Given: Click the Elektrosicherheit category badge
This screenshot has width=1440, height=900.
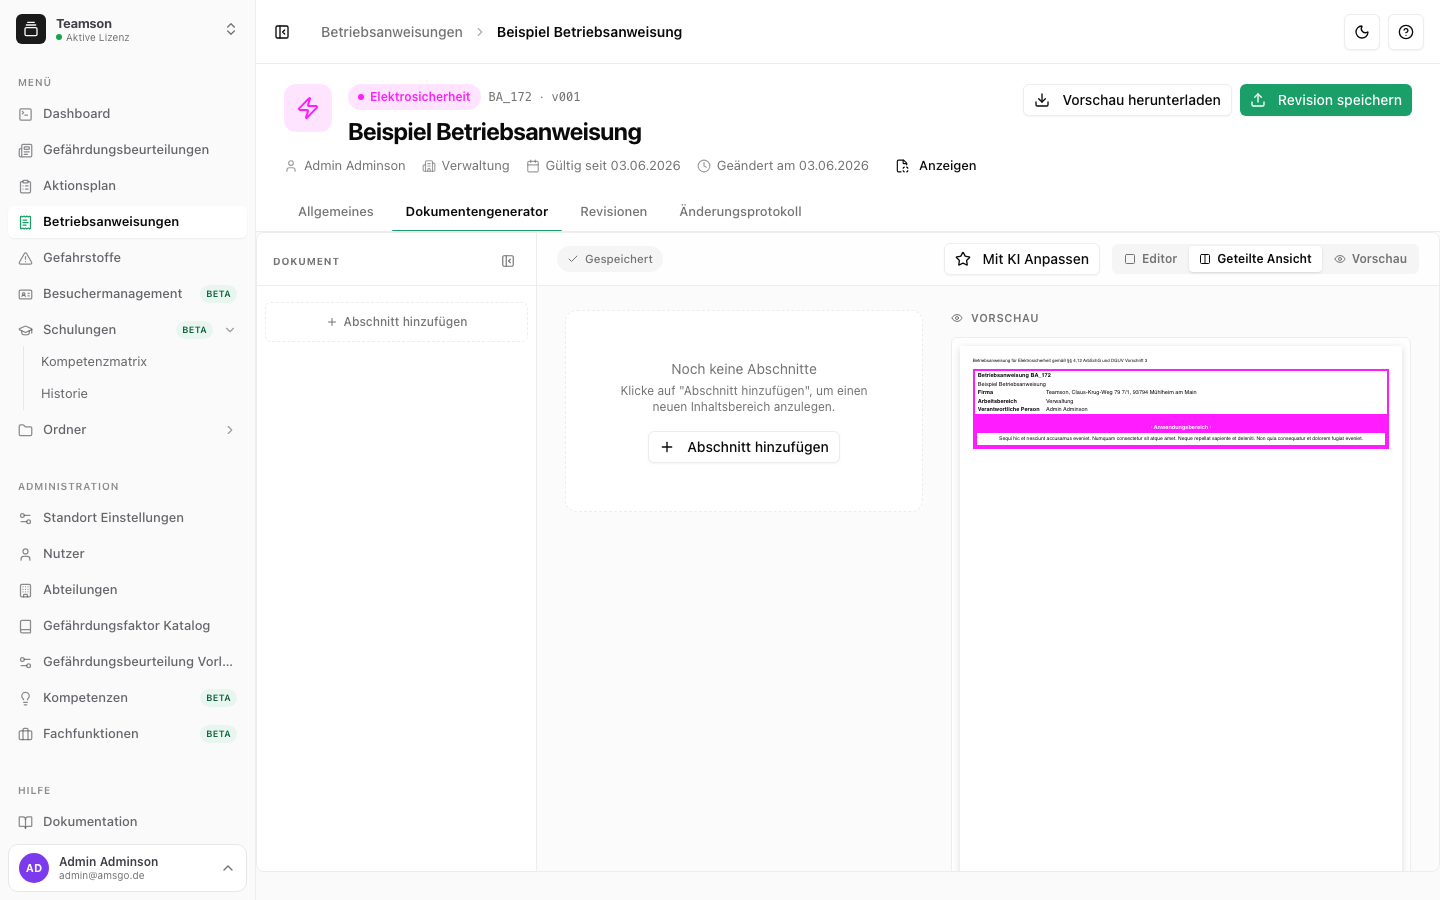Looking at the screenshot, I should tap(414, 97).
